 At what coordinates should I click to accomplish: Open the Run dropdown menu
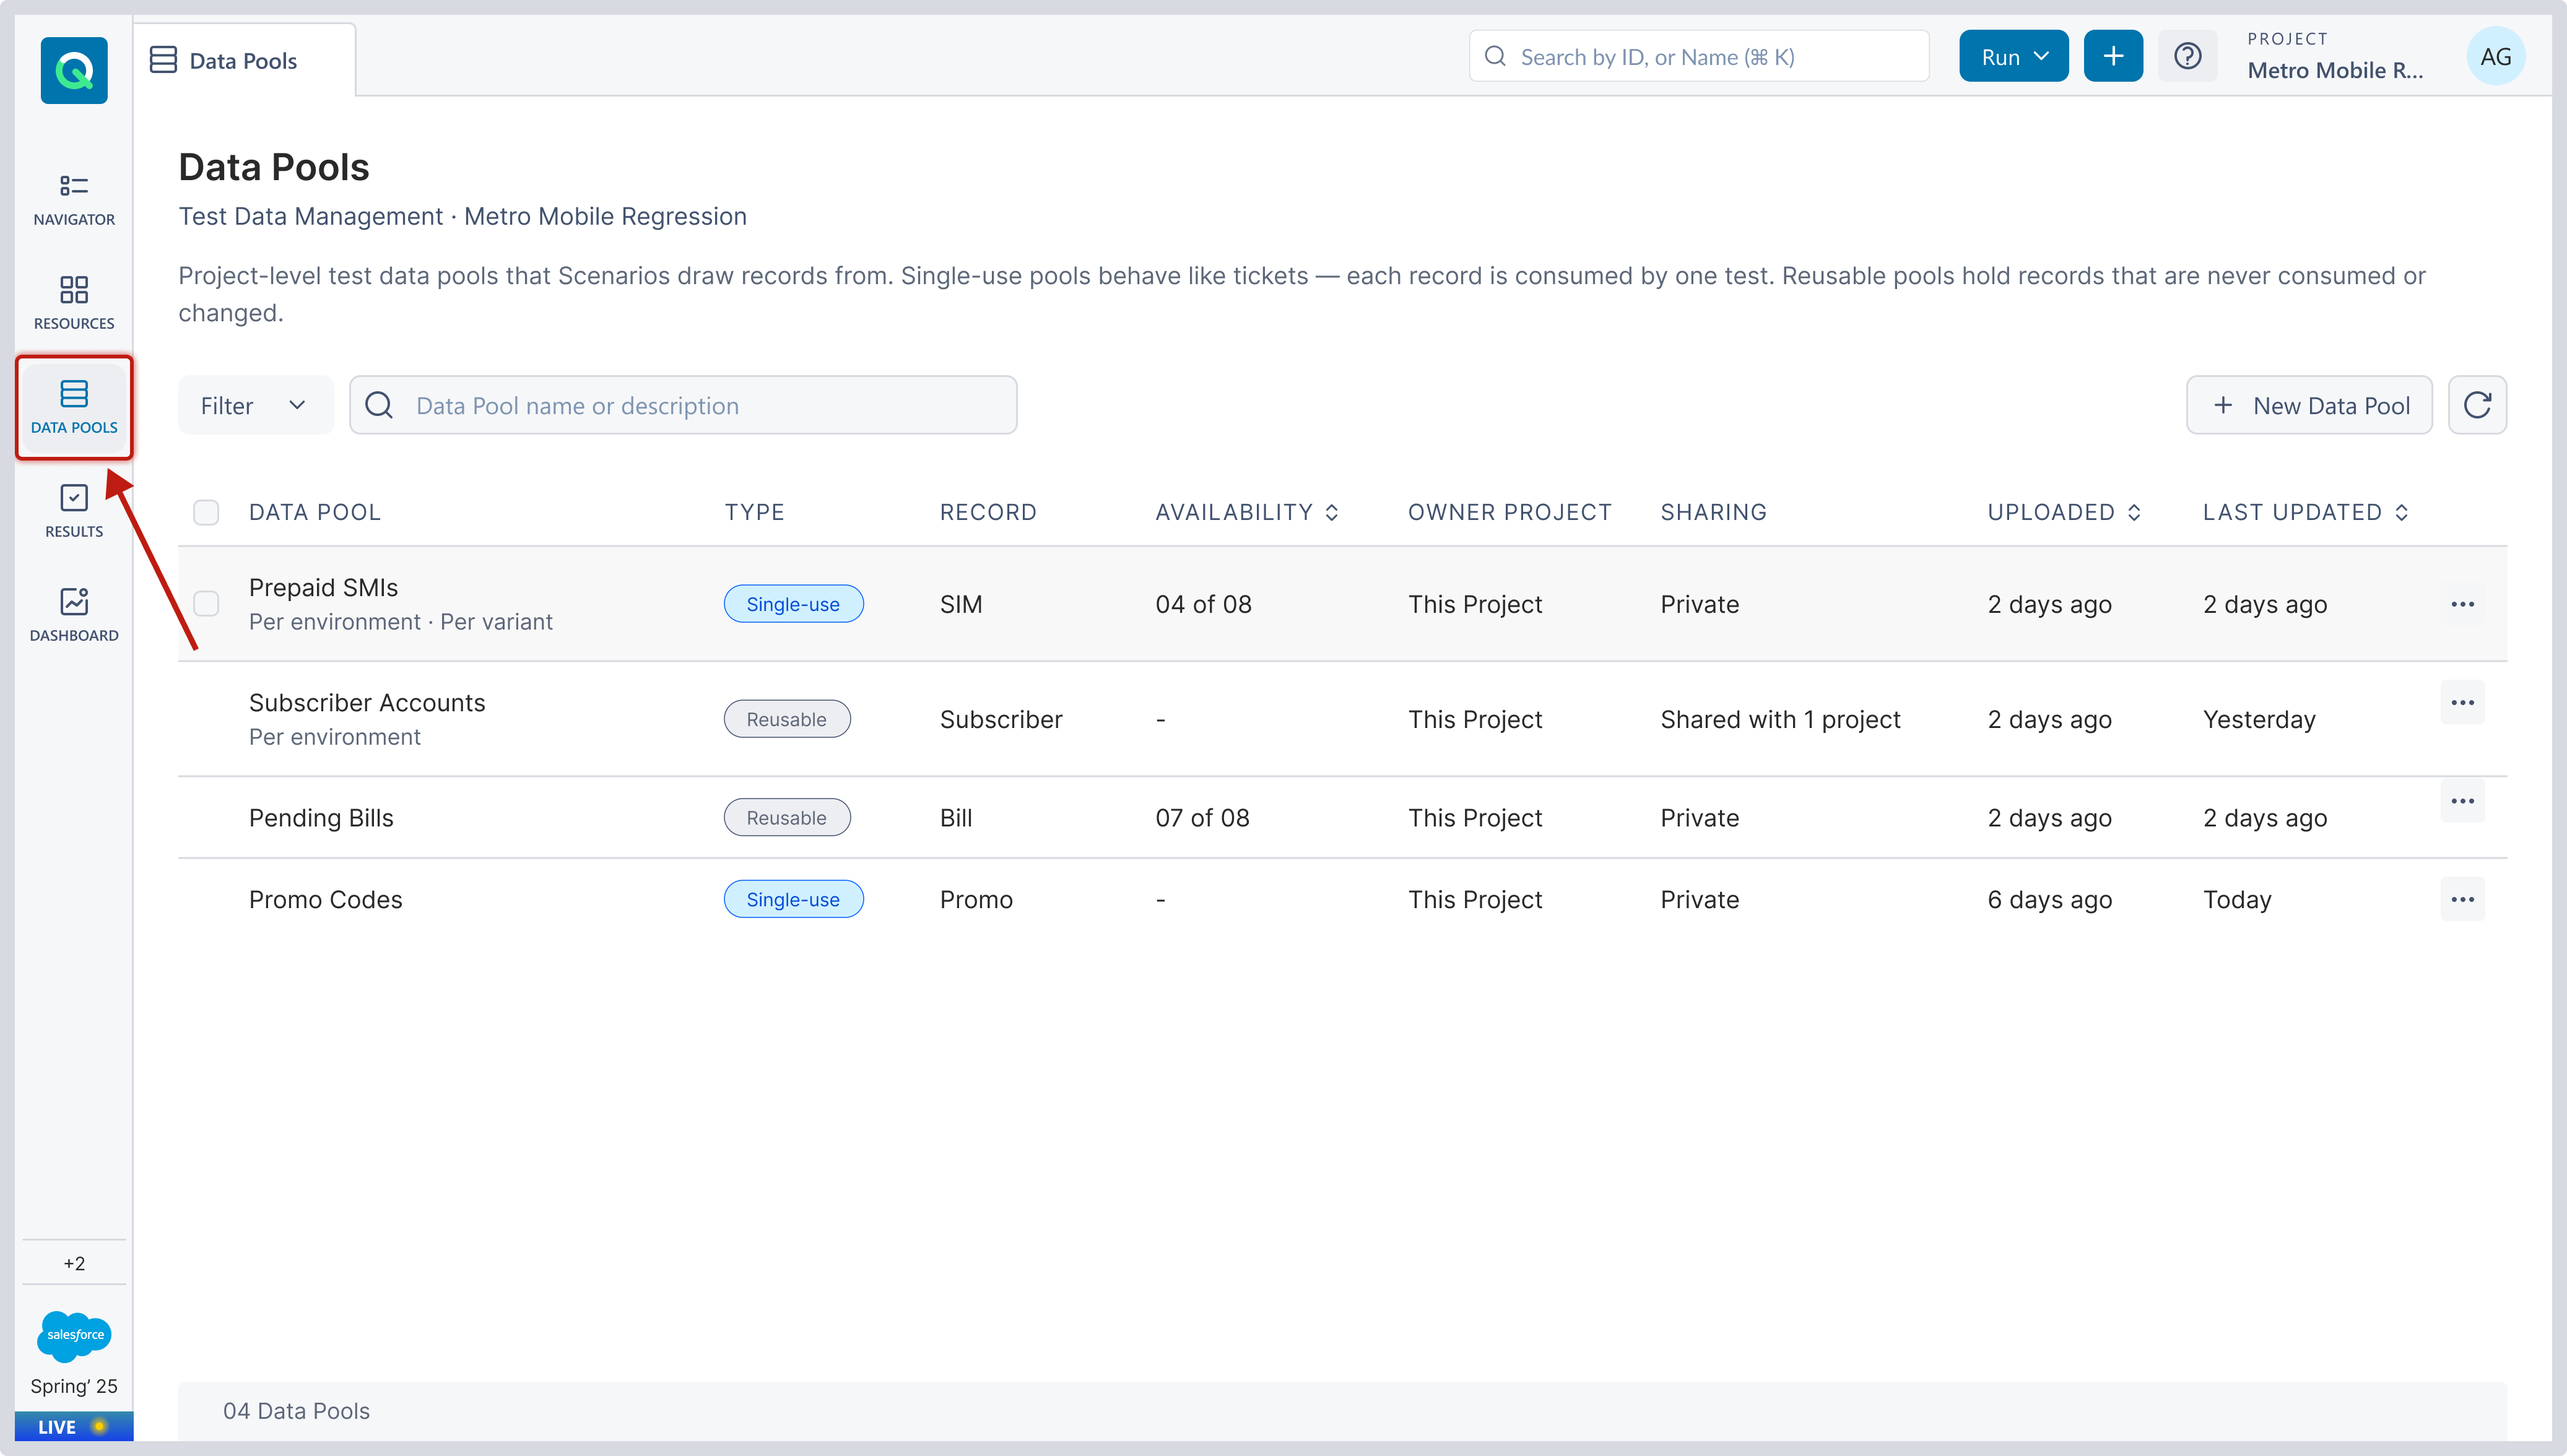tap(2013, 56)
